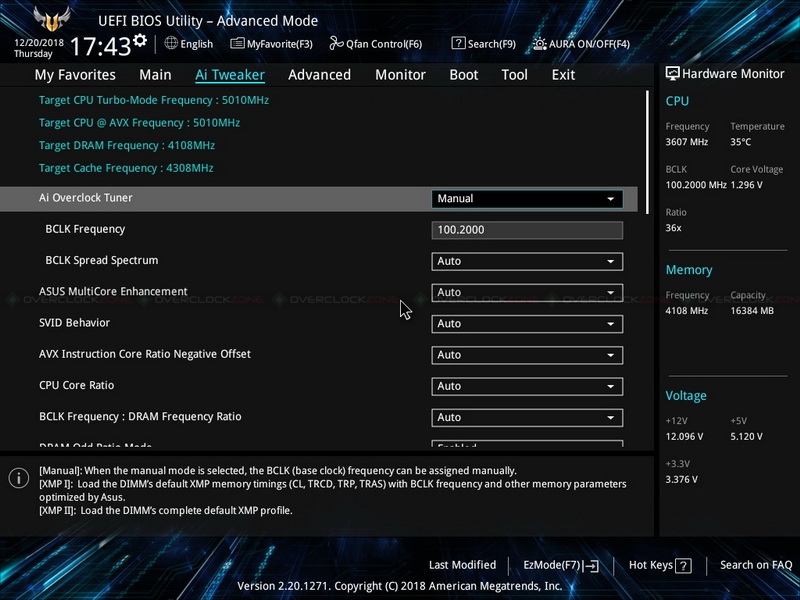Click Target Cache Frequency : 4308MHz text
This screenshot has width=800, height=600.
pos(126,168)
